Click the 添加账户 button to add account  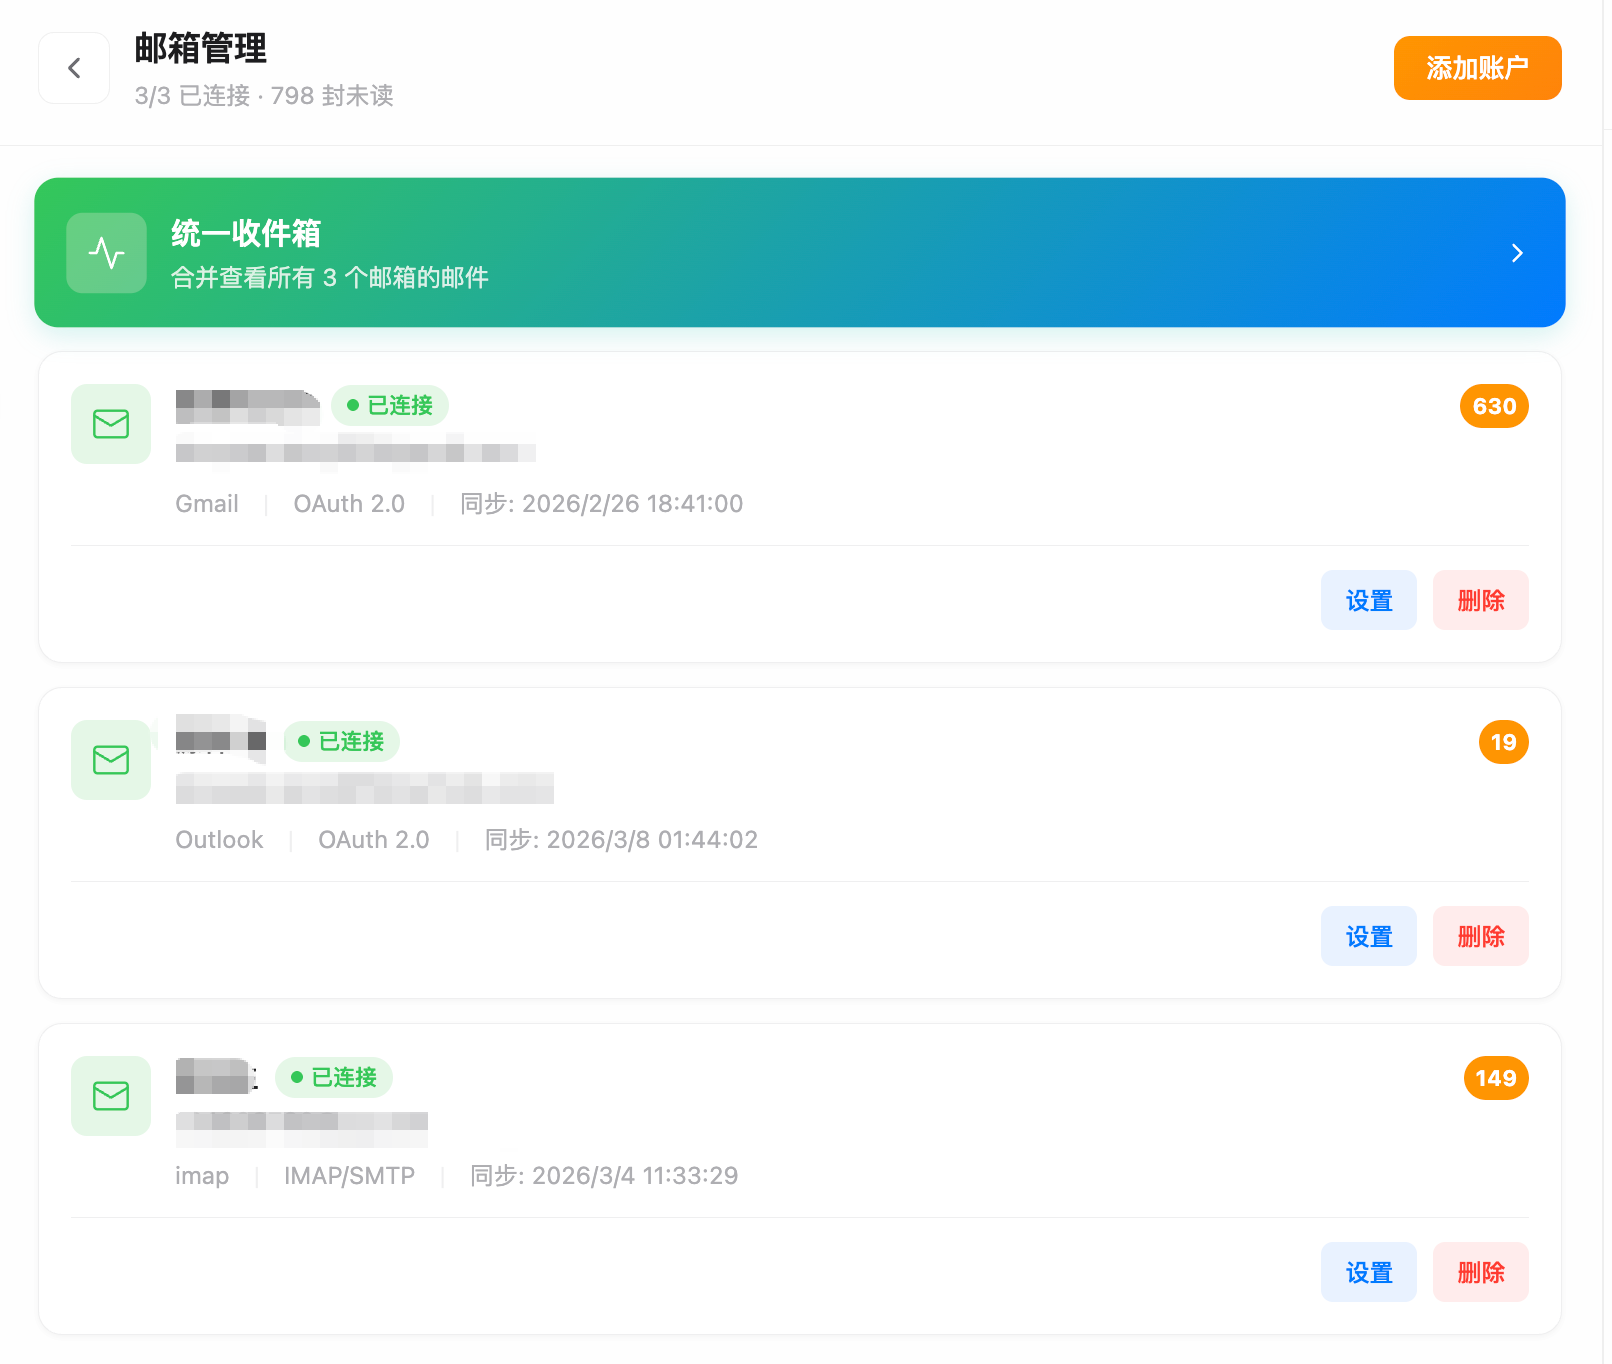click(x=1477, y=67)
